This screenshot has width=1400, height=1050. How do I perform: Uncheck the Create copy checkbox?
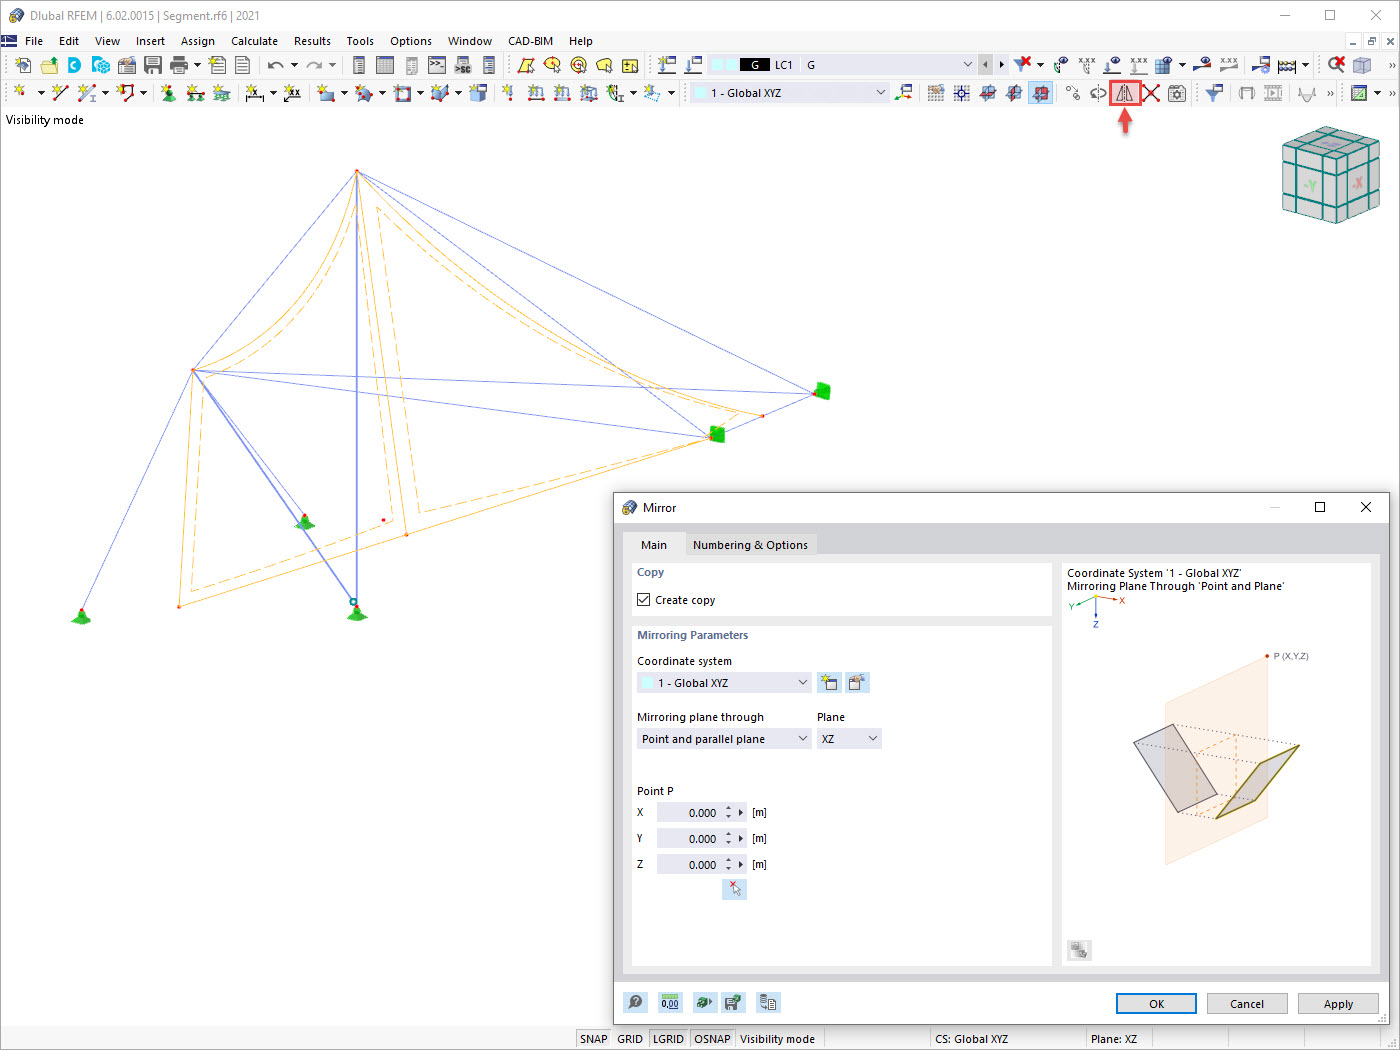[x=643, y=600]
